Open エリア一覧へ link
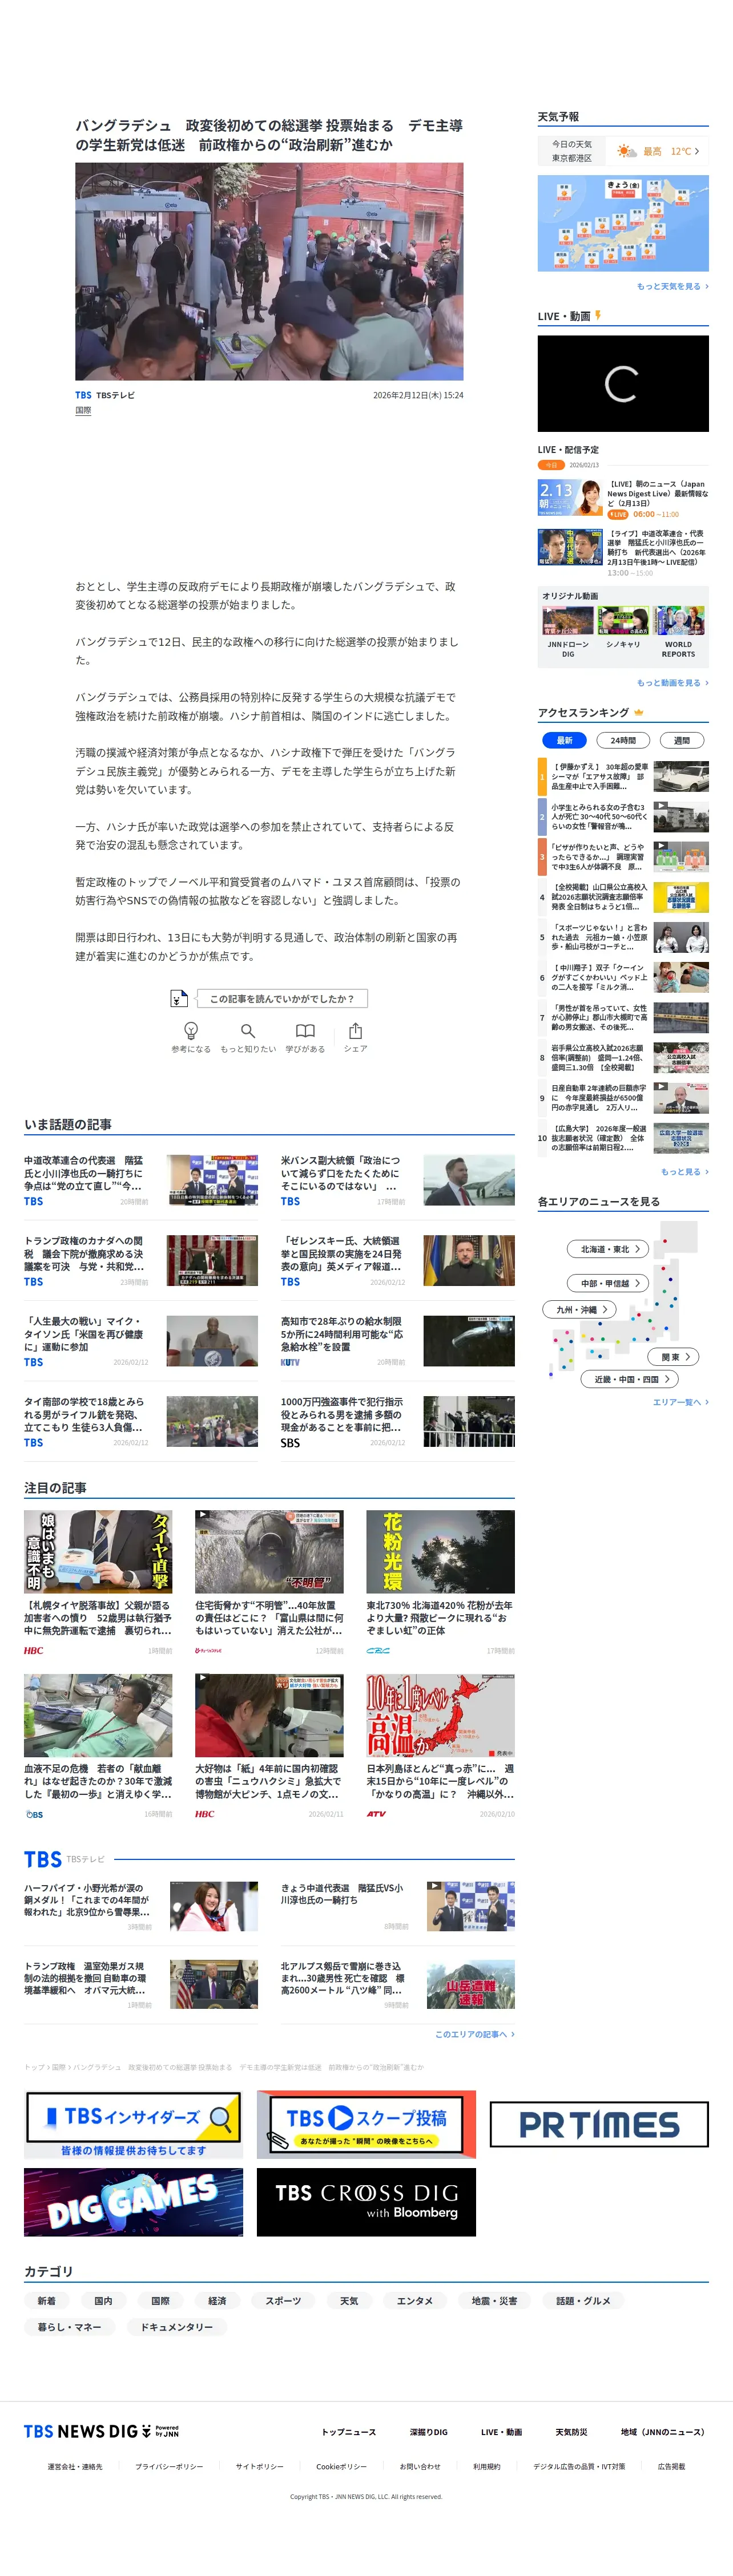The width and height of the screenshot is (733, 2576). pyautogui.click(x=680, y=1402)
